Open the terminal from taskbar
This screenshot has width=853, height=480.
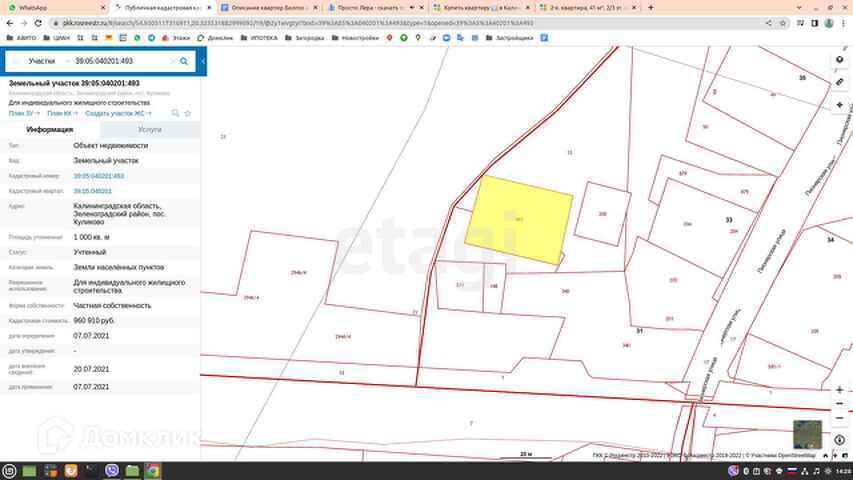click(x=91, y=471)
